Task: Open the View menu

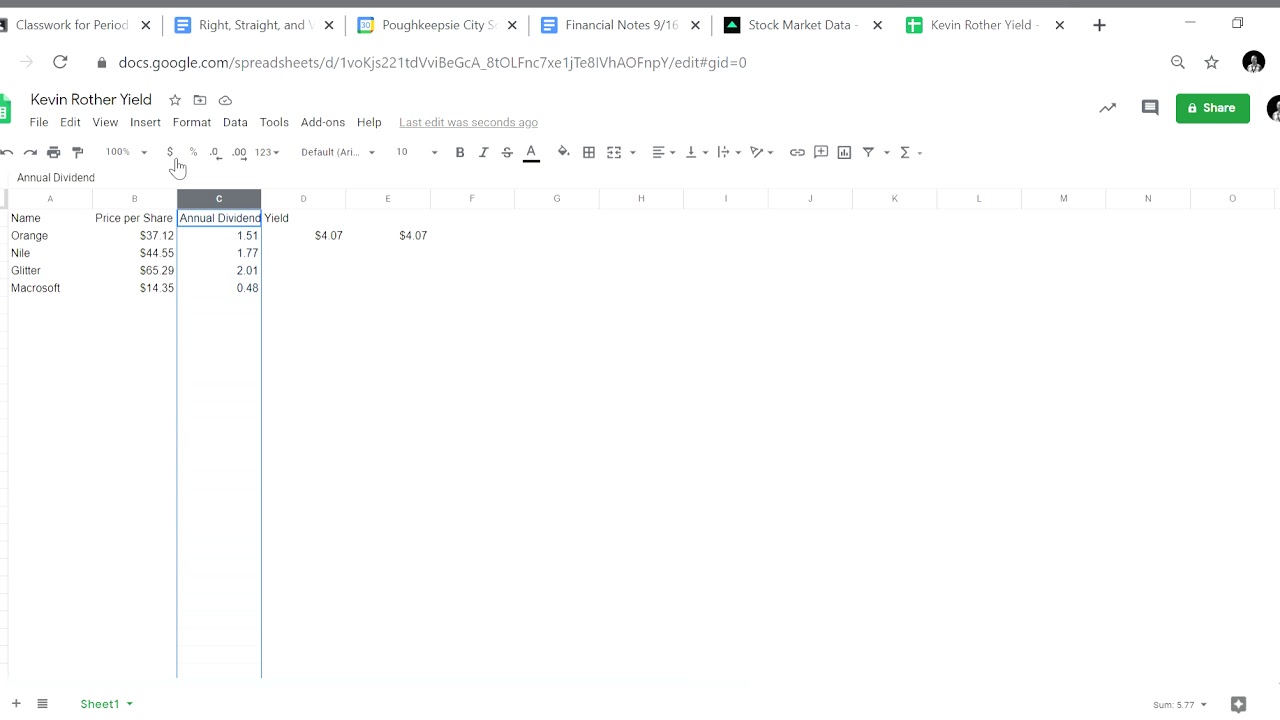Action: pyautogui.click(x=105, y=122)
